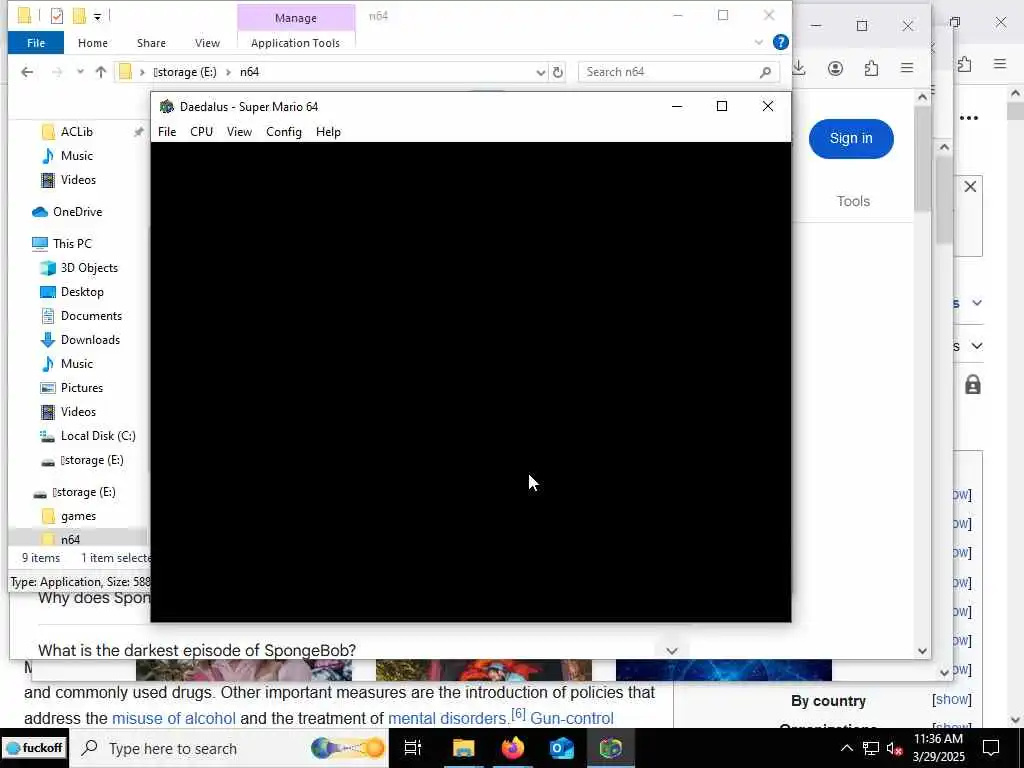The width and height of the screenshot is (1024, 768).
Task: Click storage (E:) in address breadcrumb
Action: (185, 72)
